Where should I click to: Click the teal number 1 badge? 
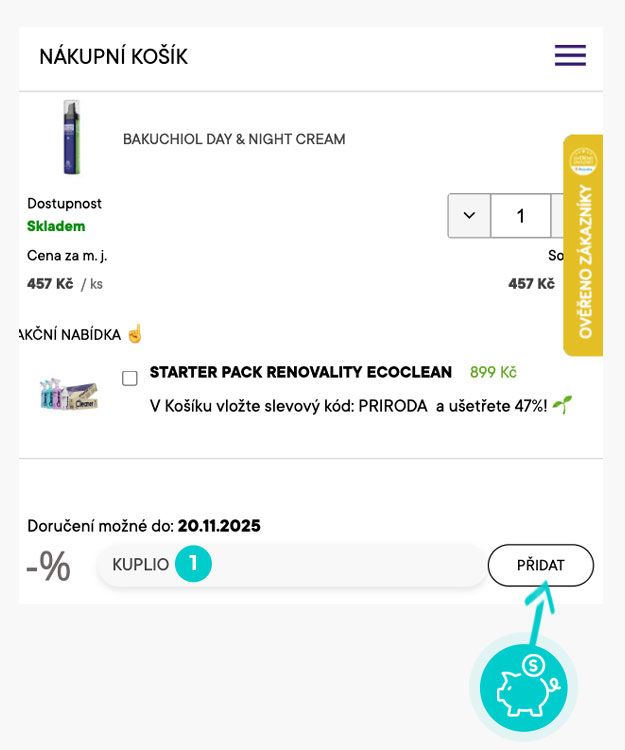[x=193, y=565]
